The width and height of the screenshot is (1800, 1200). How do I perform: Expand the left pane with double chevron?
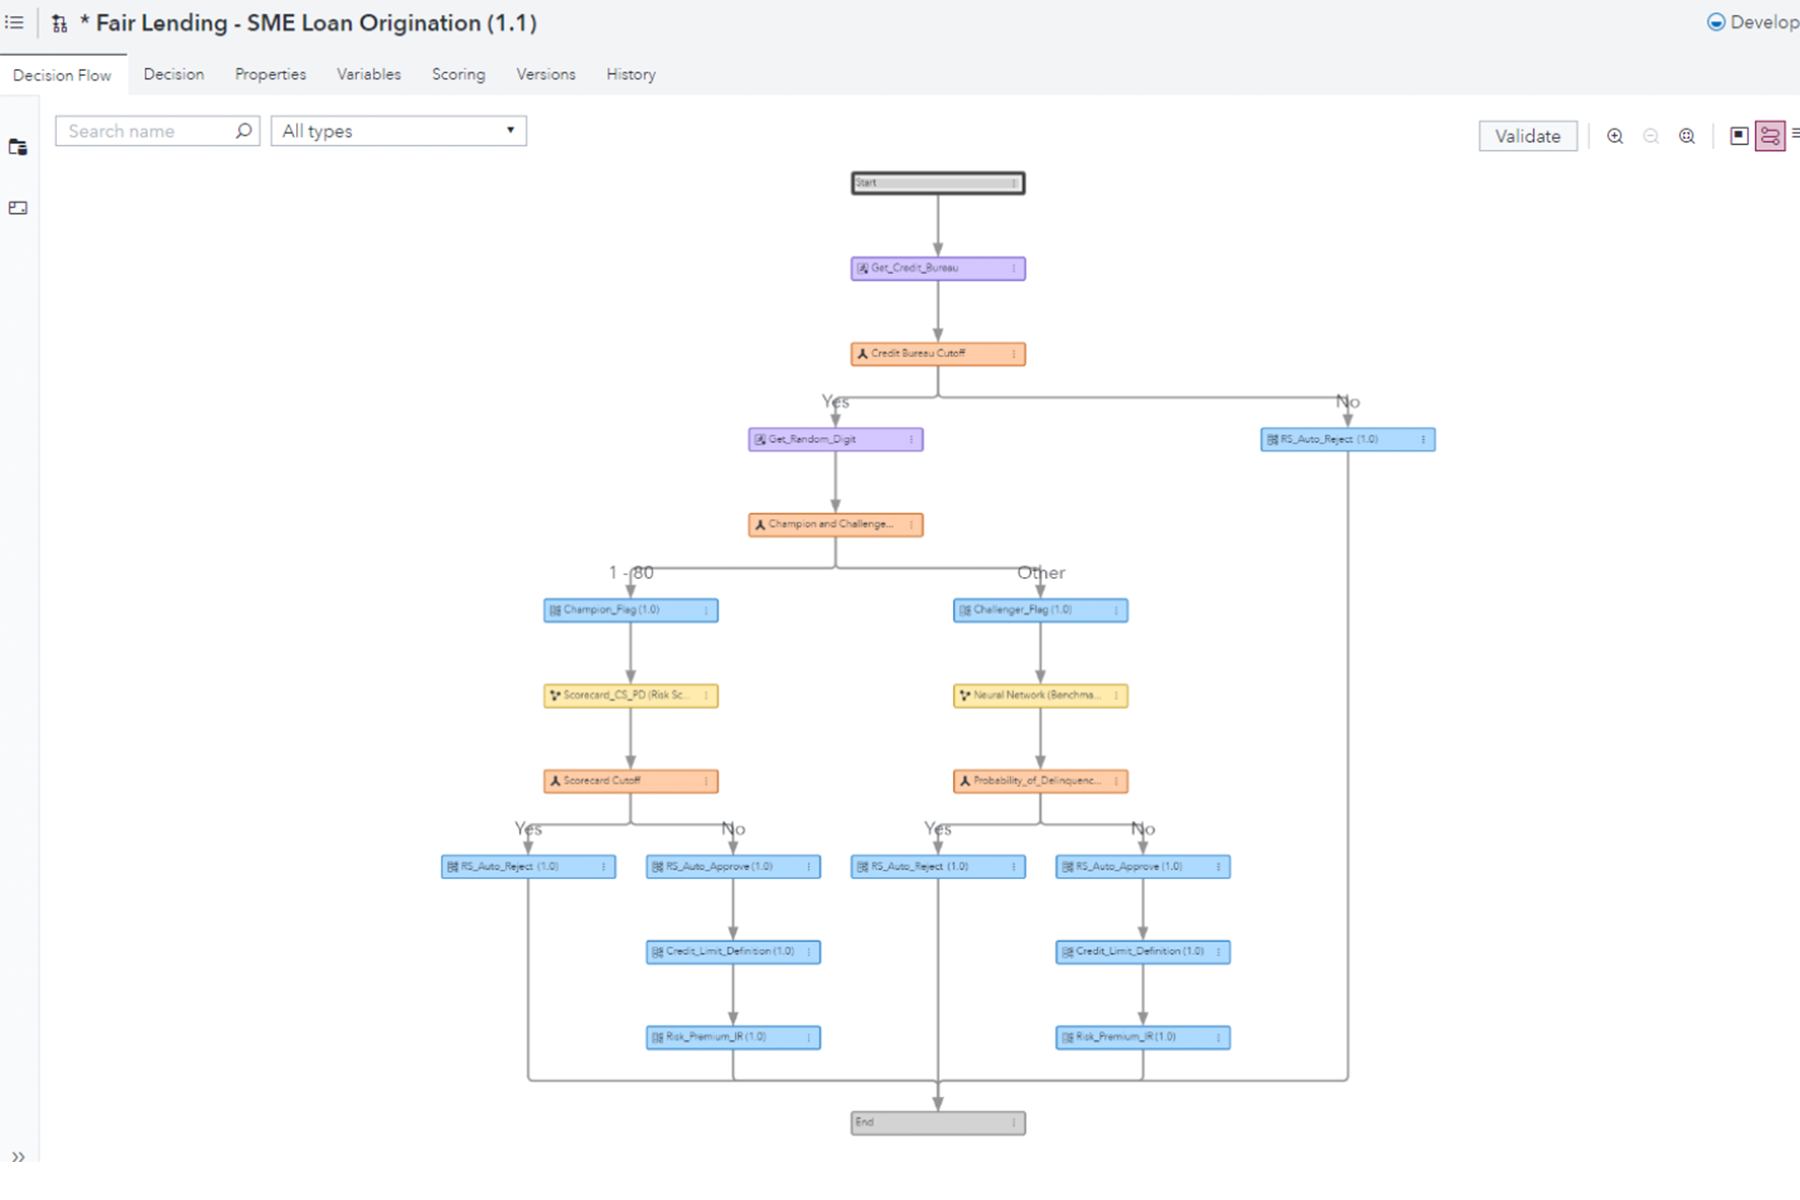tap(18, 1157)
